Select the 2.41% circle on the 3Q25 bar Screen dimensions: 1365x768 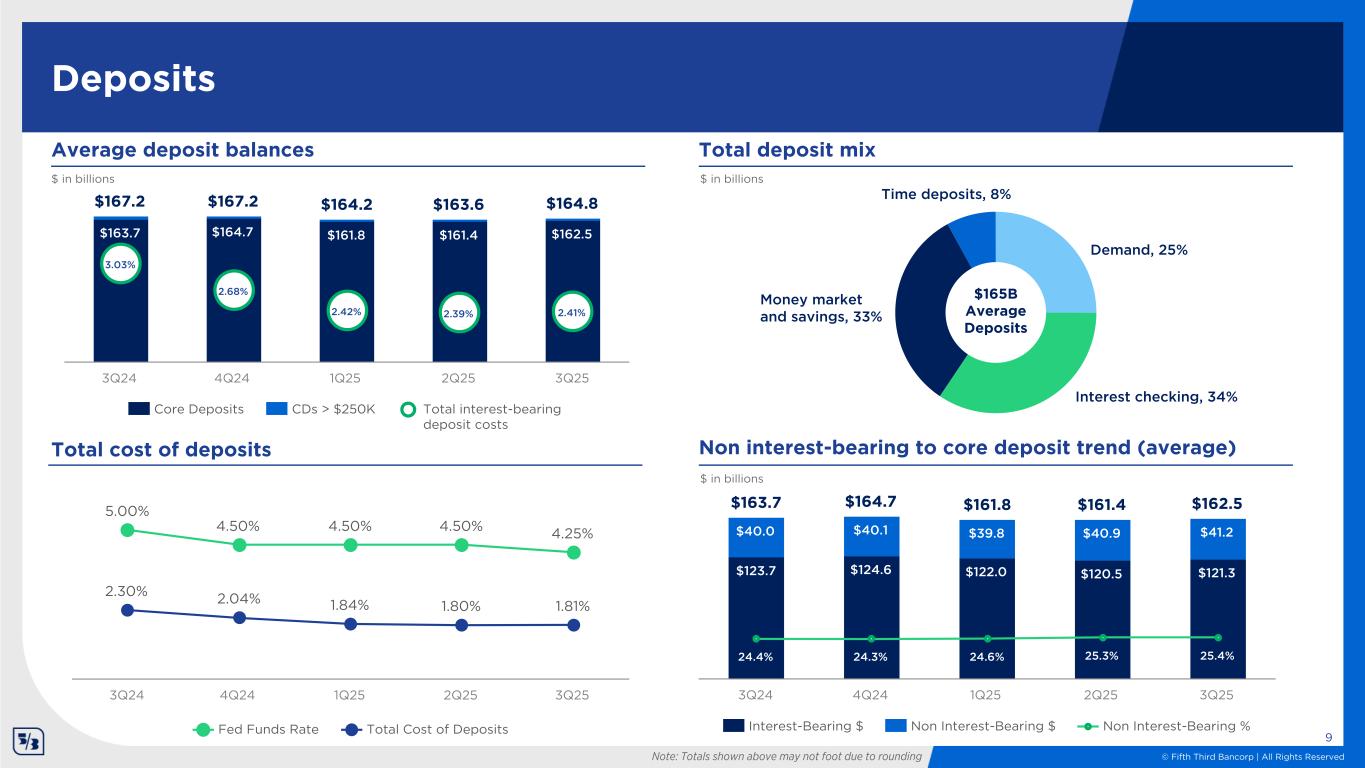(571, 311)
